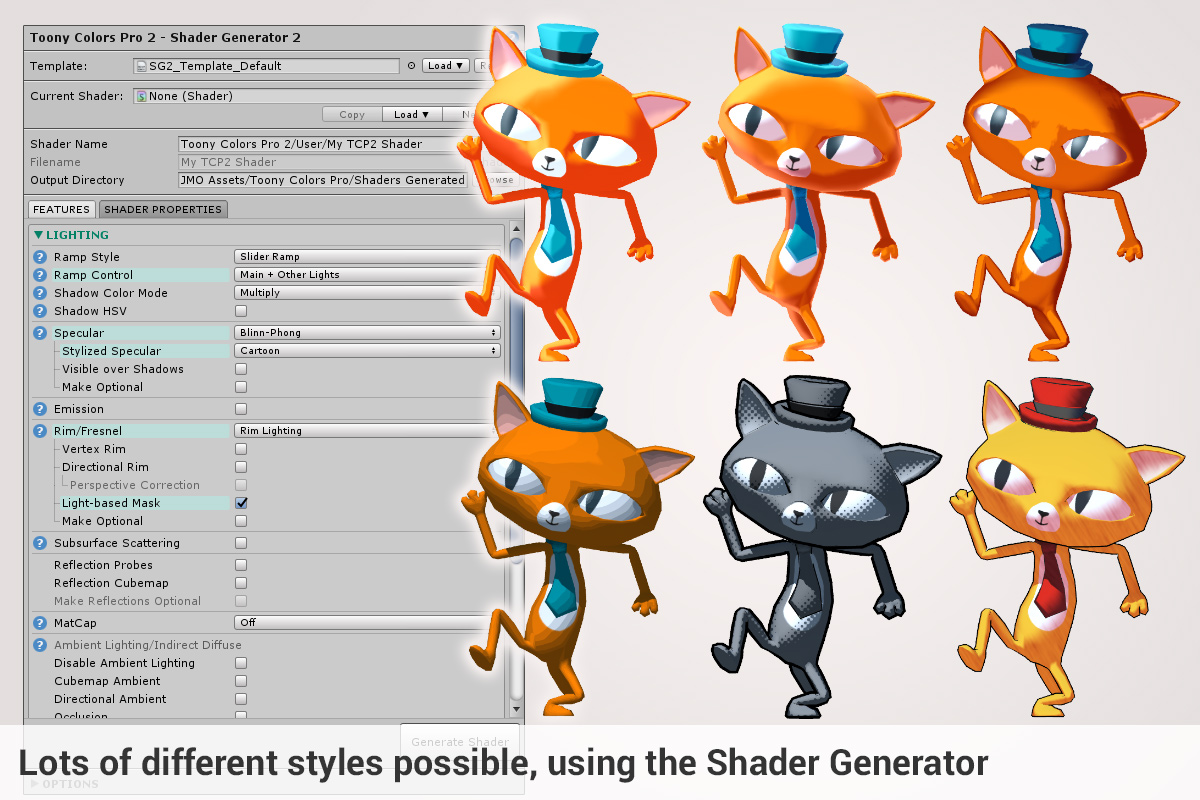Image resolution: width=1200 pixels, height=800 pixels.
Task: Open help for Ambient Lighting/Indirect Diffuse
Action: 40,645
